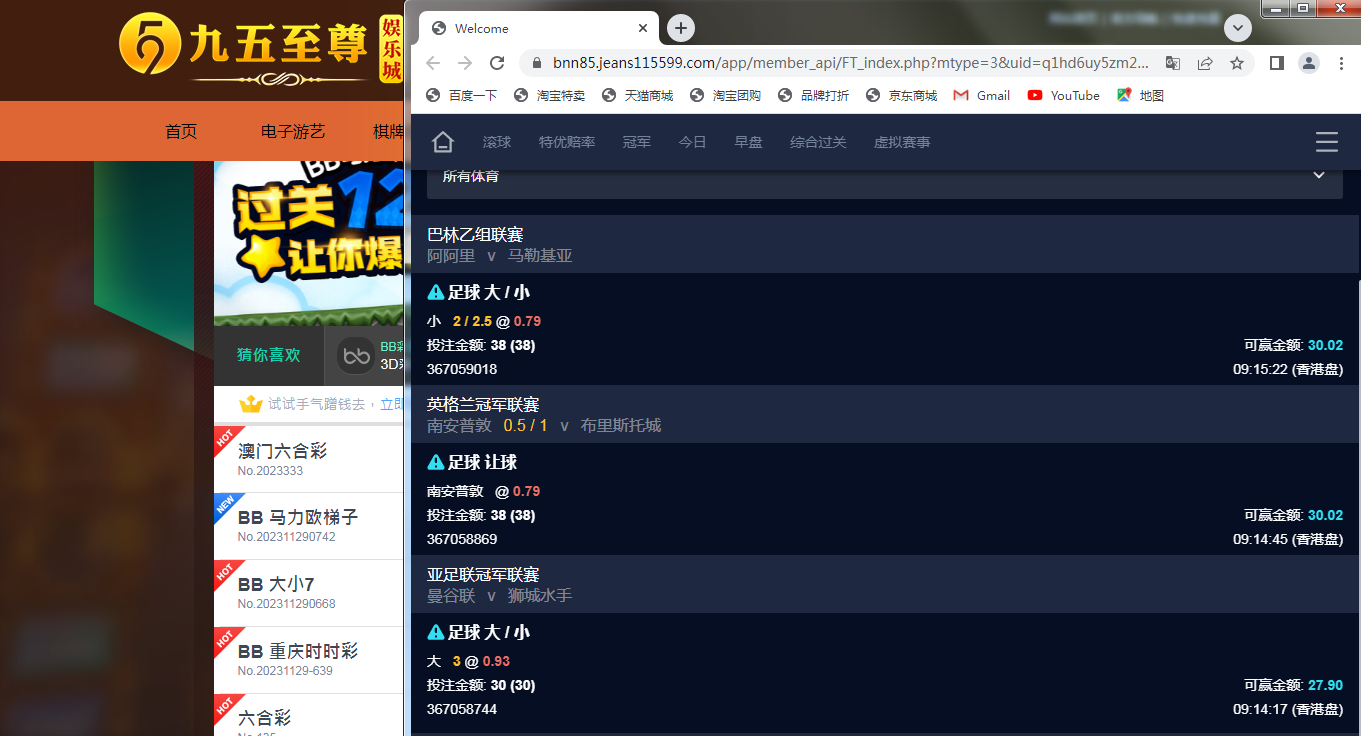Screen dimensions: 1361x736
Task: Open the 百度一下 bookmark
Action: pos(462,95)
